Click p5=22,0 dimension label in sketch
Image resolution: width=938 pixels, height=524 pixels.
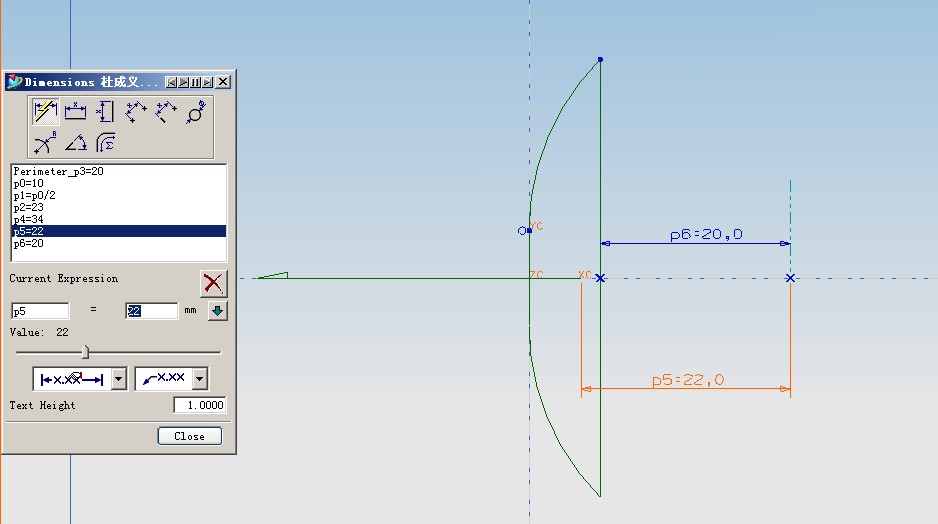pyautogui.click(x=687, y=380)
